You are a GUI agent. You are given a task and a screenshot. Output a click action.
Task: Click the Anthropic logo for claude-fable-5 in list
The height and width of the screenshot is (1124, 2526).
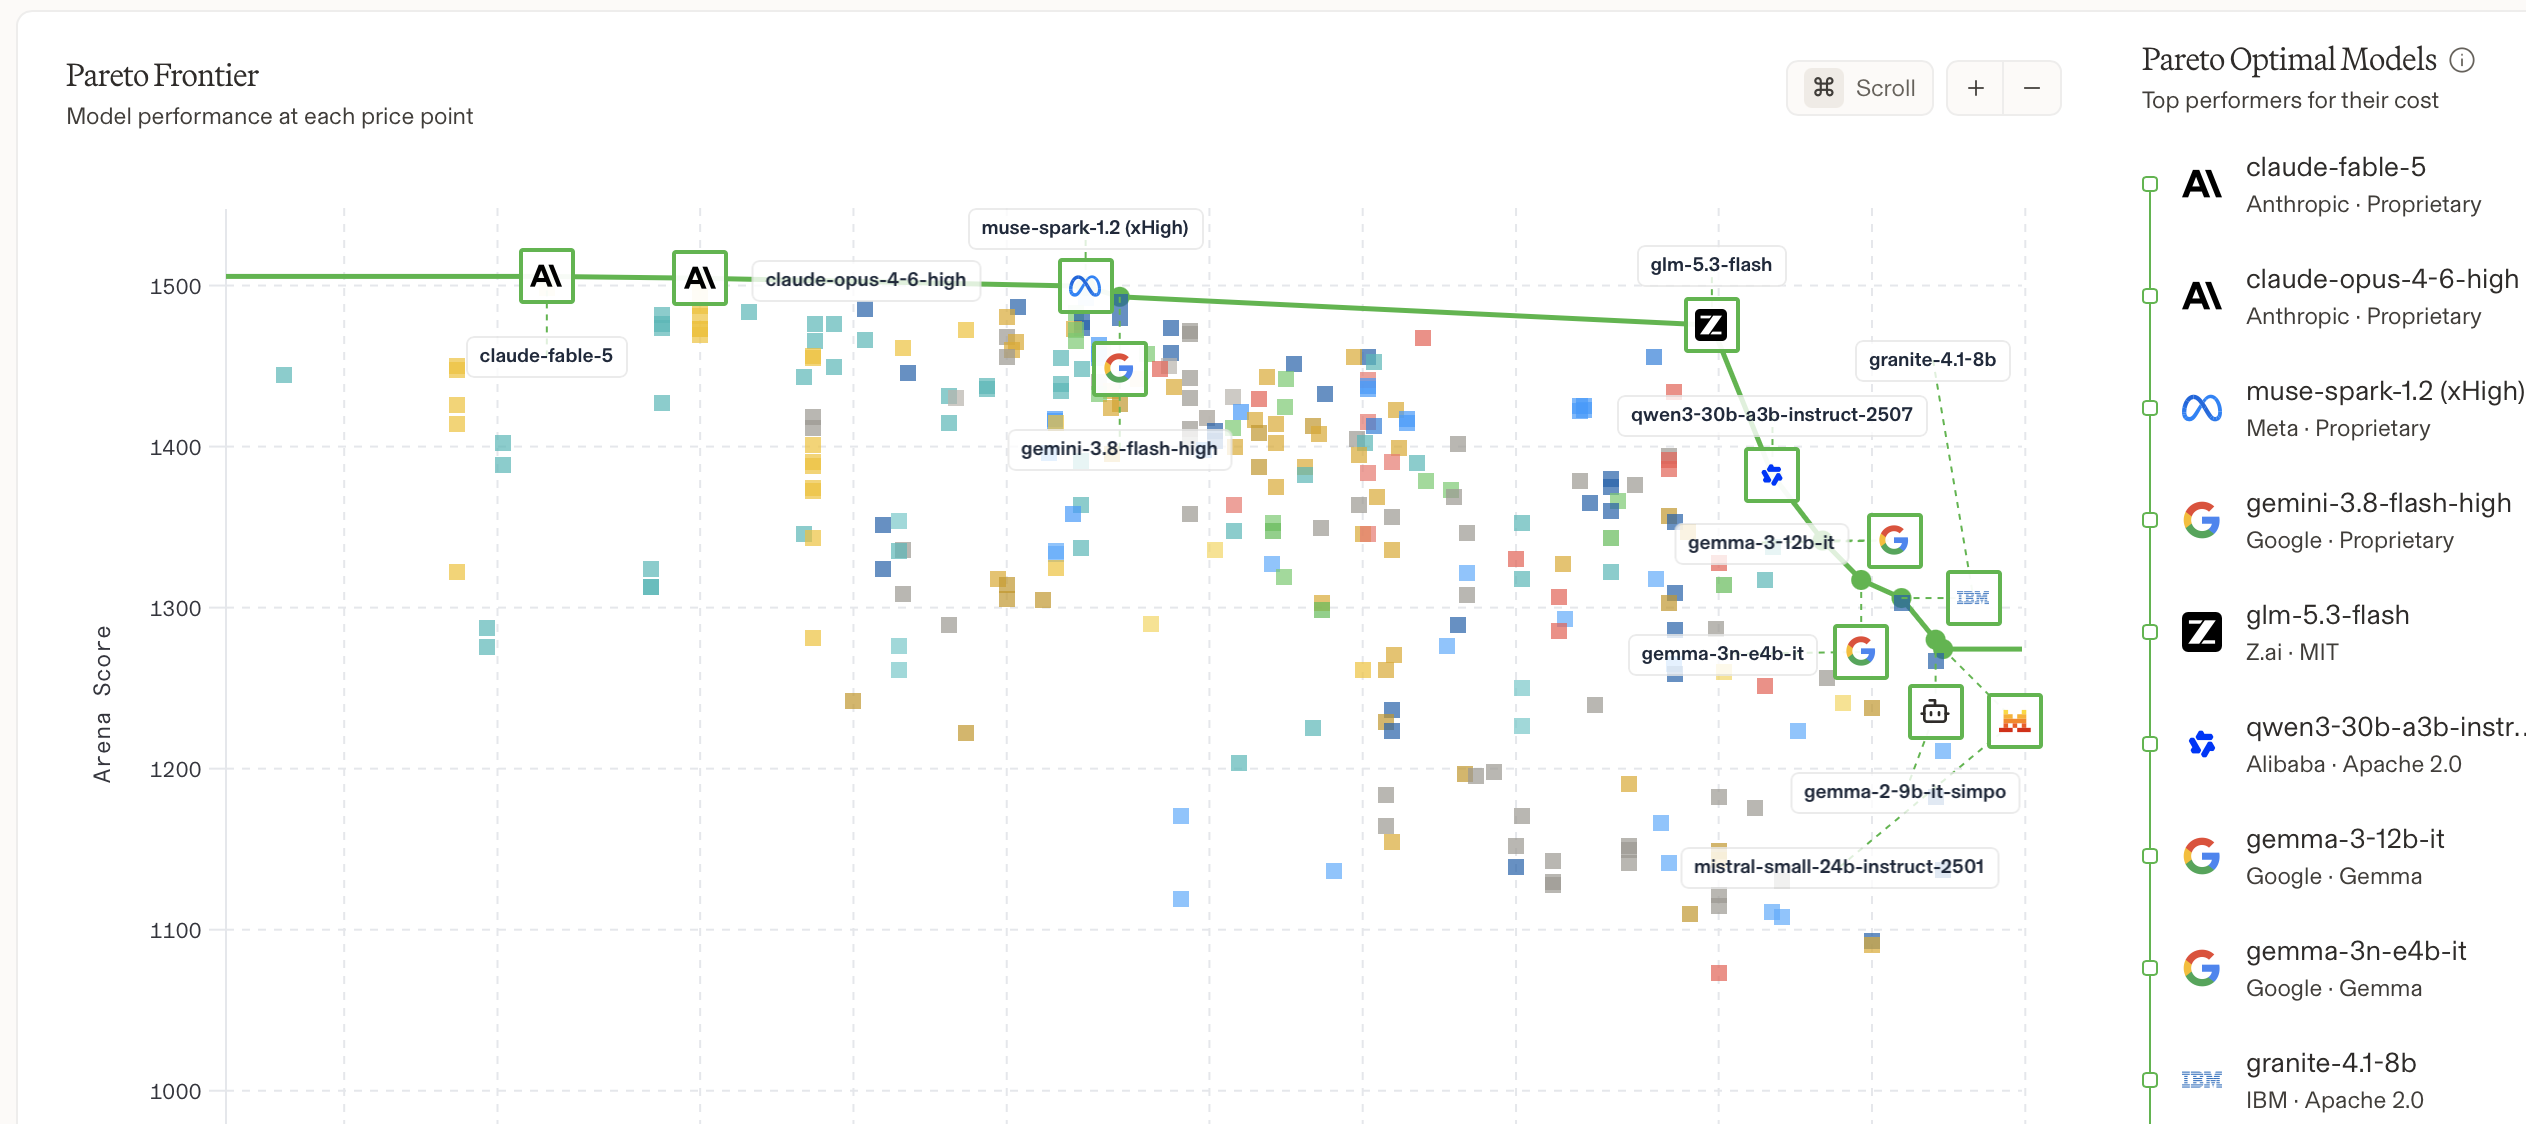[x=2202, y=184]
